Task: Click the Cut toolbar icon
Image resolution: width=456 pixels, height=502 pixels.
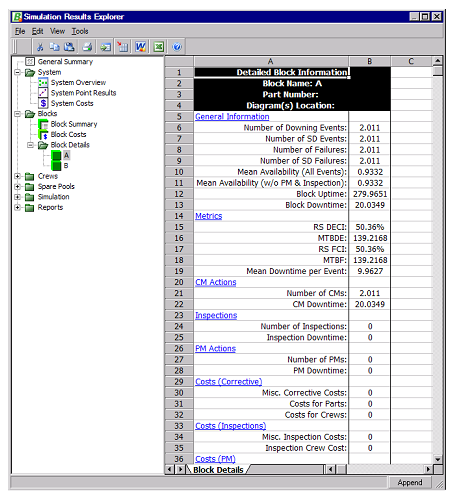Action: (x=40, y=47)
